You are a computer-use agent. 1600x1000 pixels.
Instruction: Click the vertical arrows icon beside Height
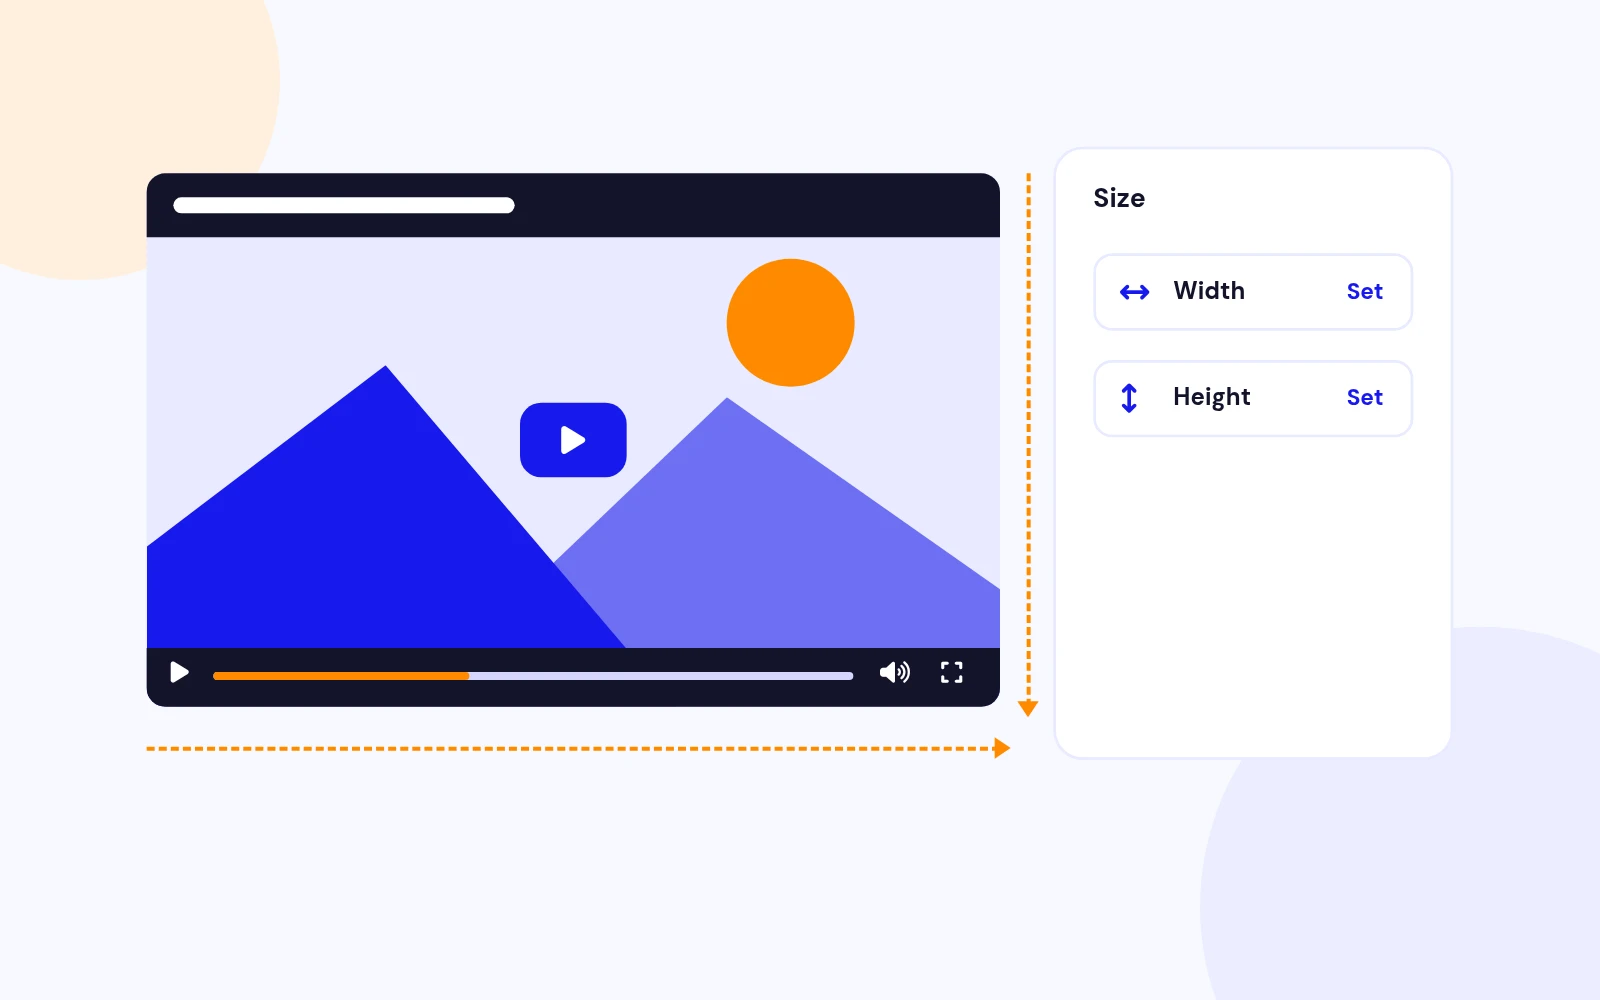pyautogui.click(x=1129, y=398)
